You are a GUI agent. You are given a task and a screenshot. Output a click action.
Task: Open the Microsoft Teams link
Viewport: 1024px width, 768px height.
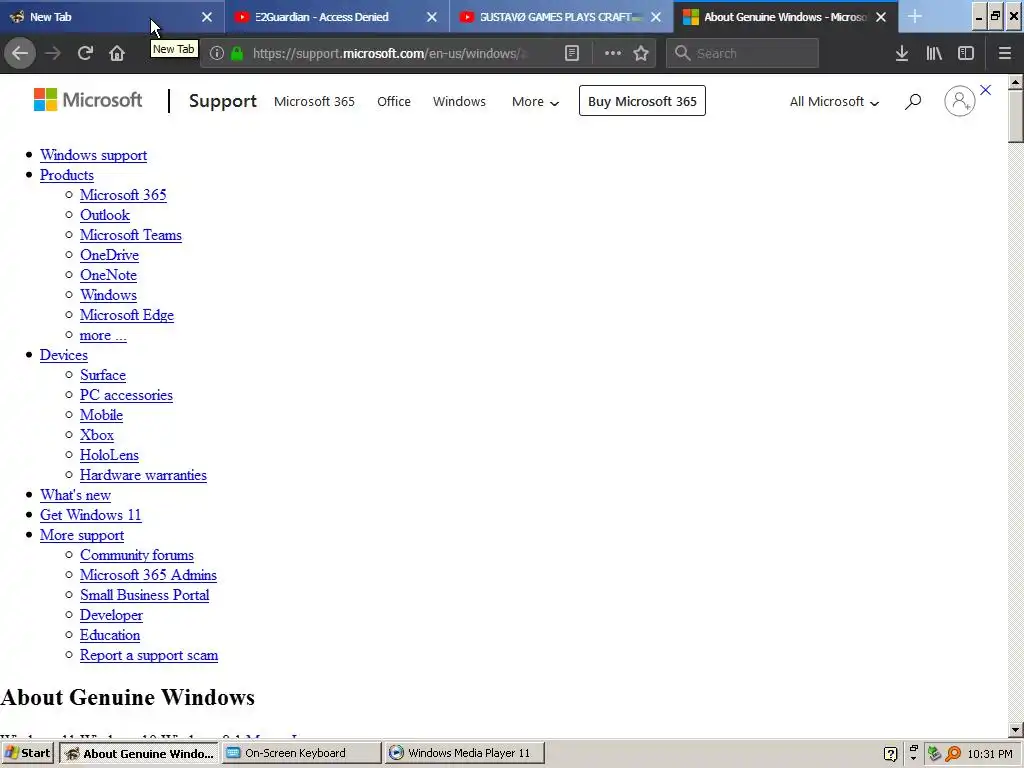[x=131, y=235]
